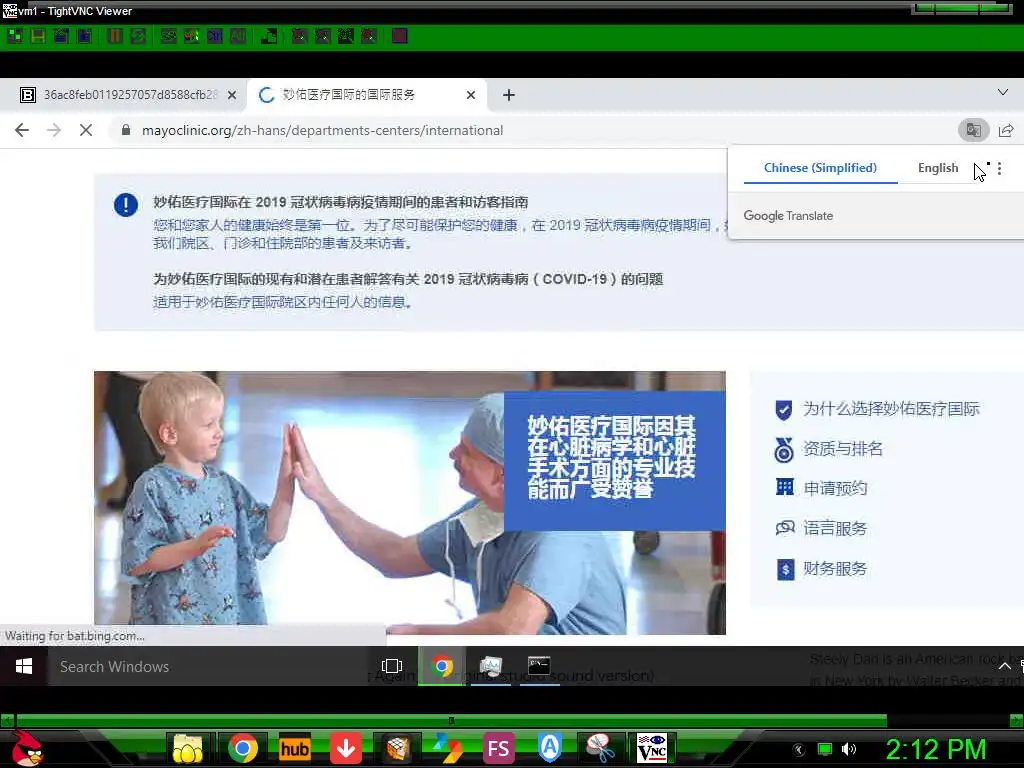Click the speech bubbles language icon
The height and width of the screenshot is (768, 1024).
pos(784,527)
